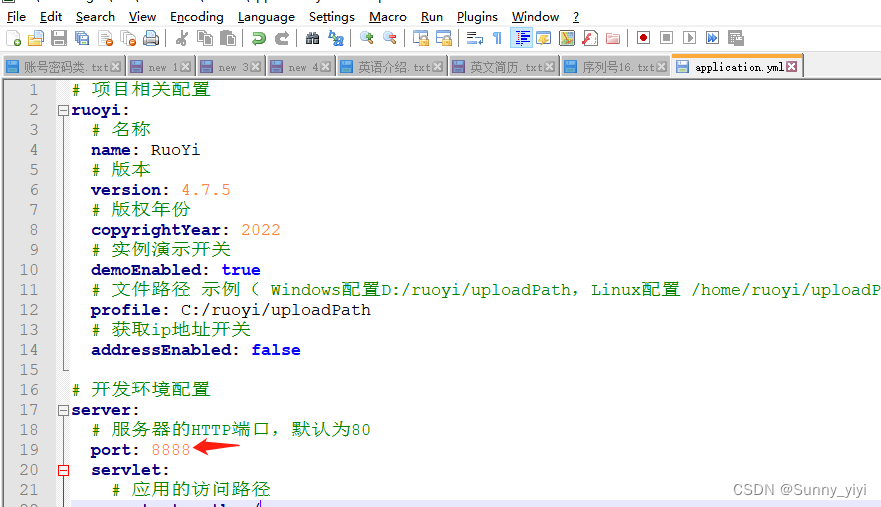The image size is (881, 507).
Task: Open the Language menu
Action: 266,17
